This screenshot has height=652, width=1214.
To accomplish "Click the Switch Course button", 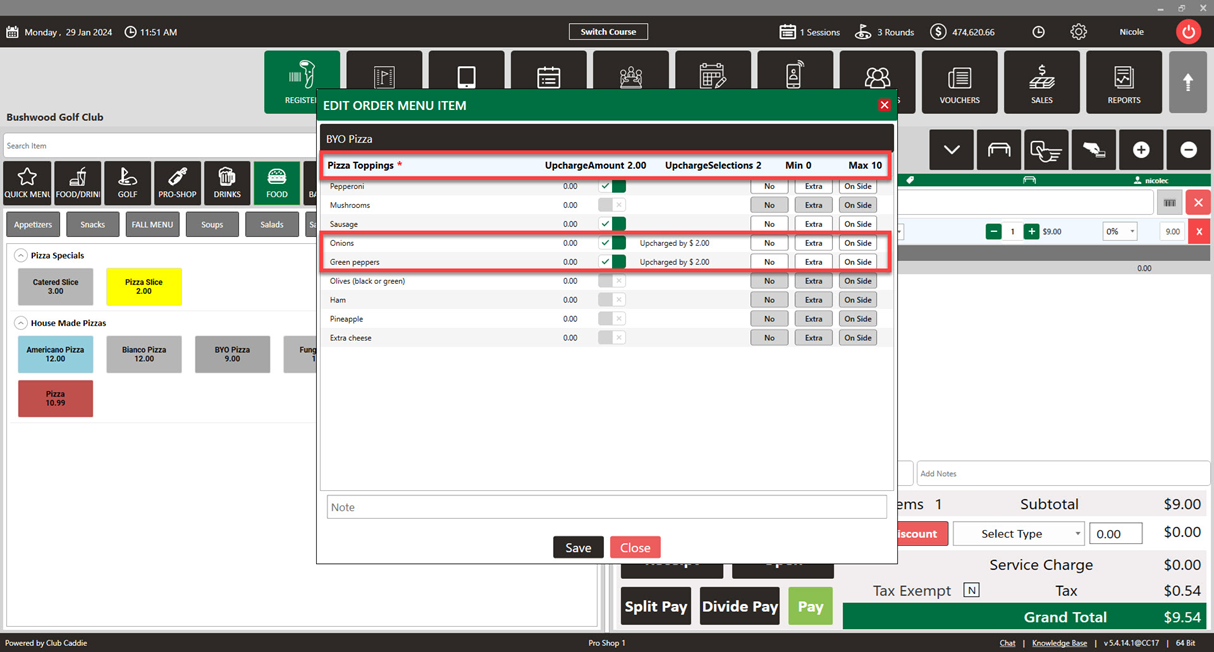I will pyautogui.click(x=608, y=32).
